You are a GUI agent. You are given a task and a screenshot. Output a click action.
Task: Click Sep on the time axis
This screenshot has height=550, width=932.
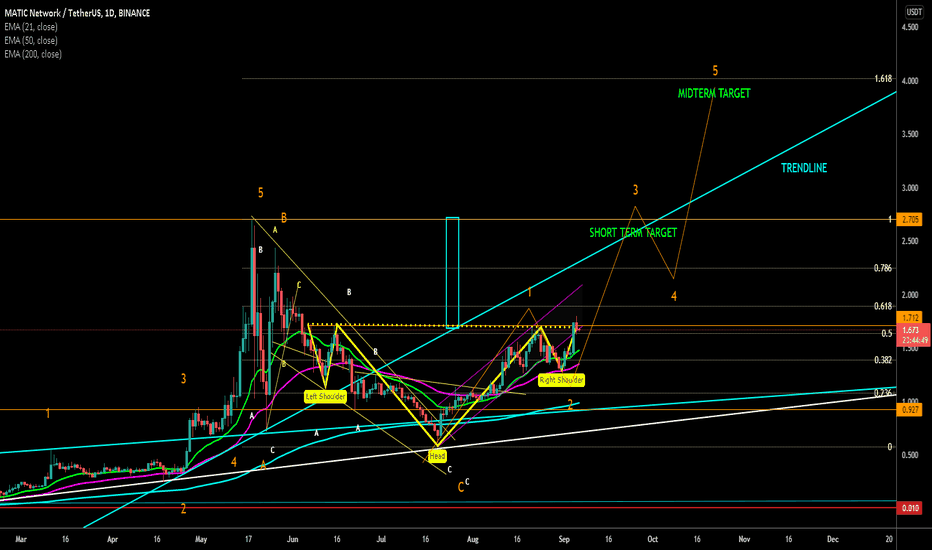coord(564,539)
